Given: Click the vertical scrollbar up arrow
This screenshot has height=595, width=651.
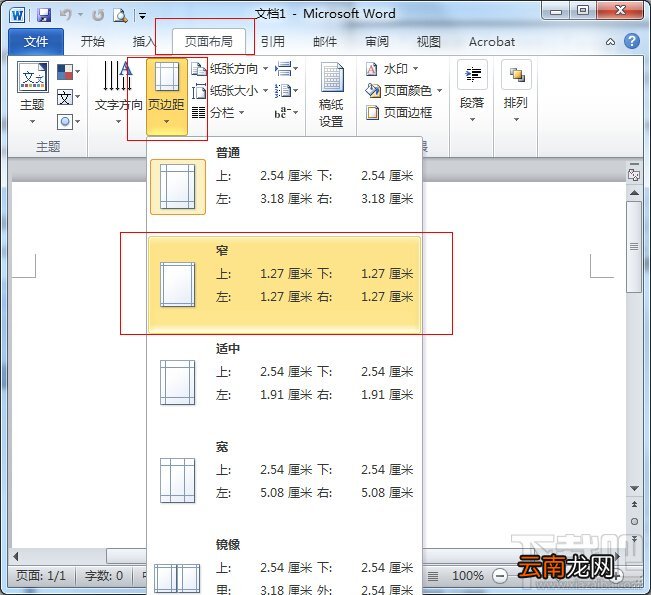Looking at the screenshot, I should [x=634, y=193].
